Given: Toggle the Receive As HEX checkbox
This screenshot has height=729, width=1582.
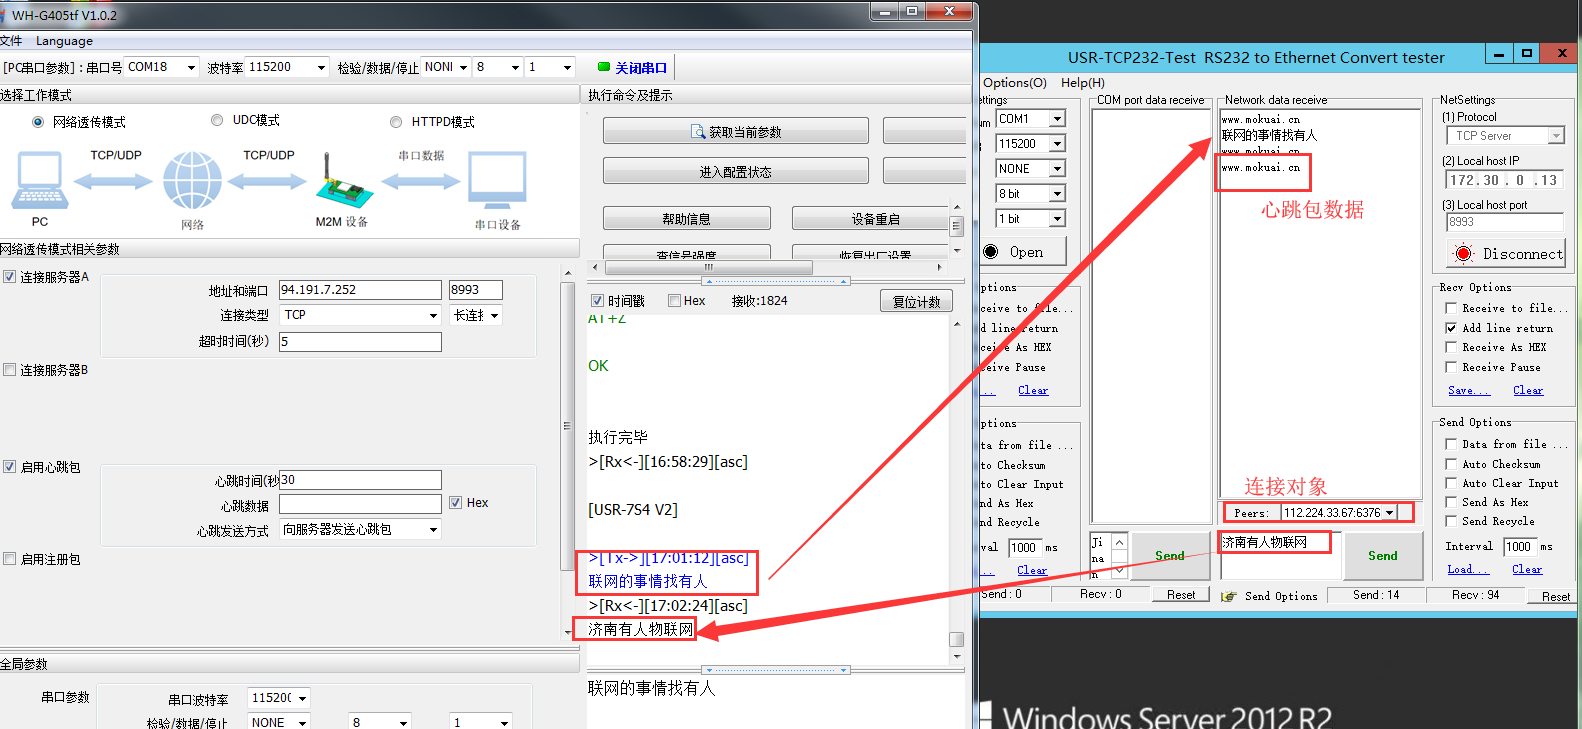Looking at the screenshot, I should pos(1451,347).
